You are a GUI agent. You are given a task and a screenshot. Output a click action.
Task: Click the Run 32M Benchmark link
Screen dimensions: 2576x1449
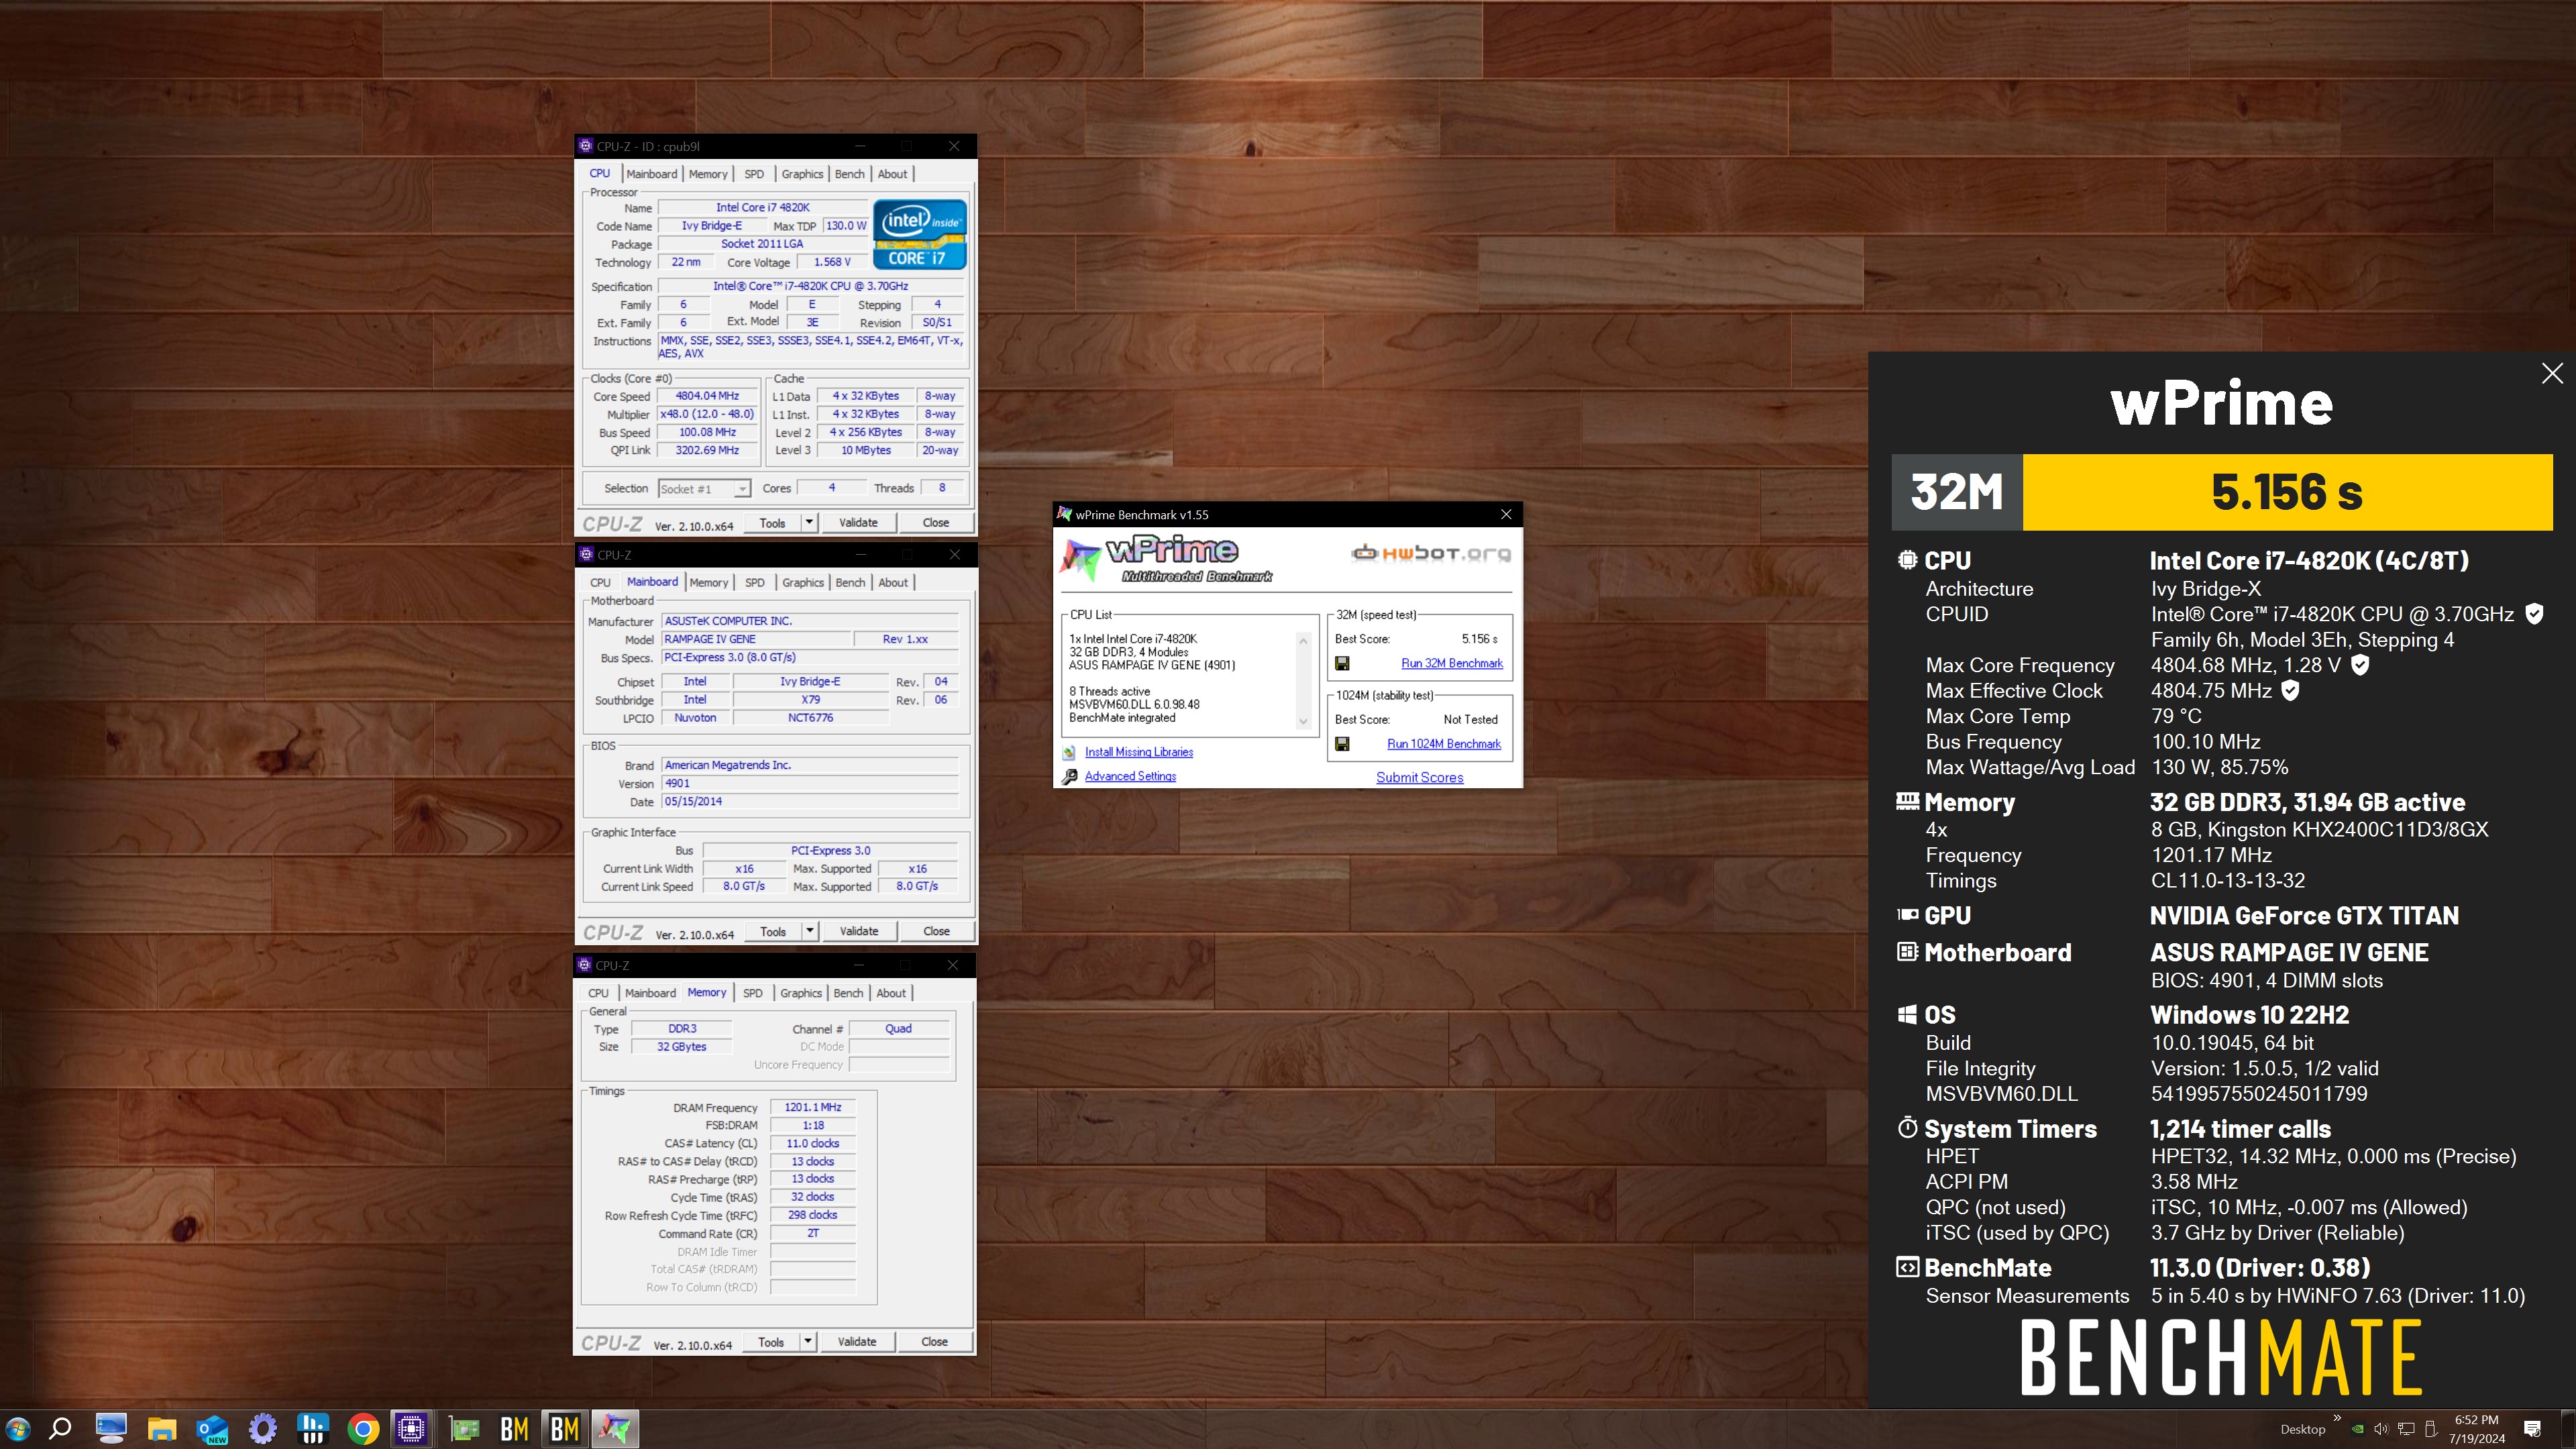pyautogui.click(x=1452, y=663)
